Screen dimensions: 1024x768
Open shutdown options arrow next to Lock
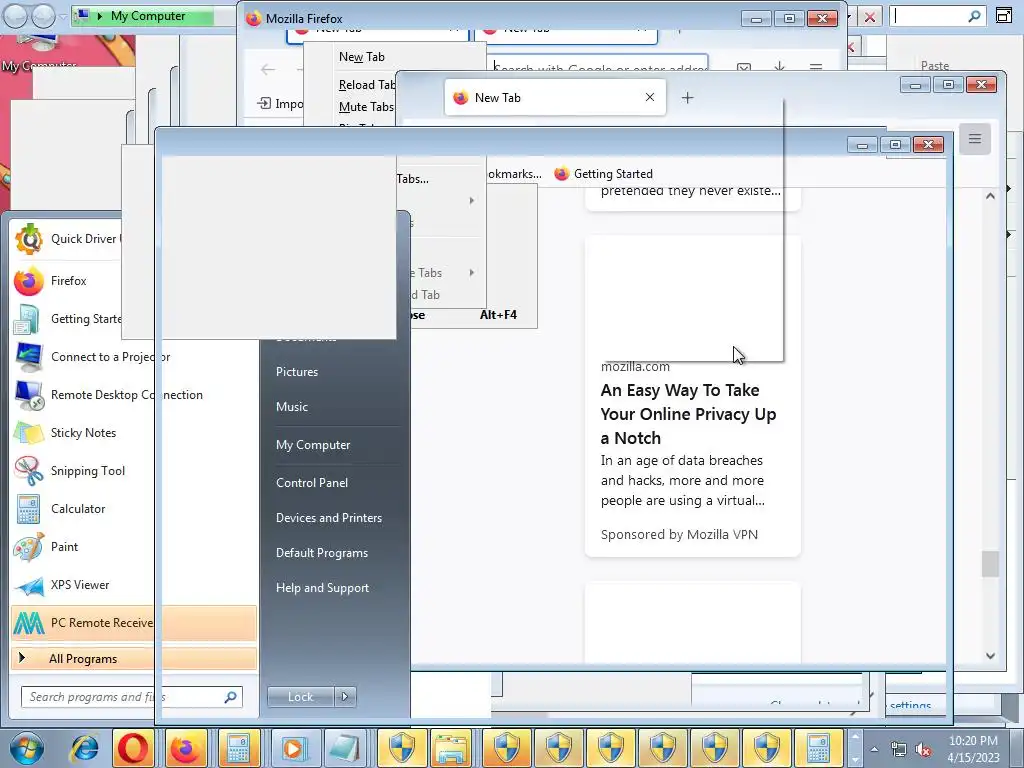pyautogui.click(x=345, y=697)
